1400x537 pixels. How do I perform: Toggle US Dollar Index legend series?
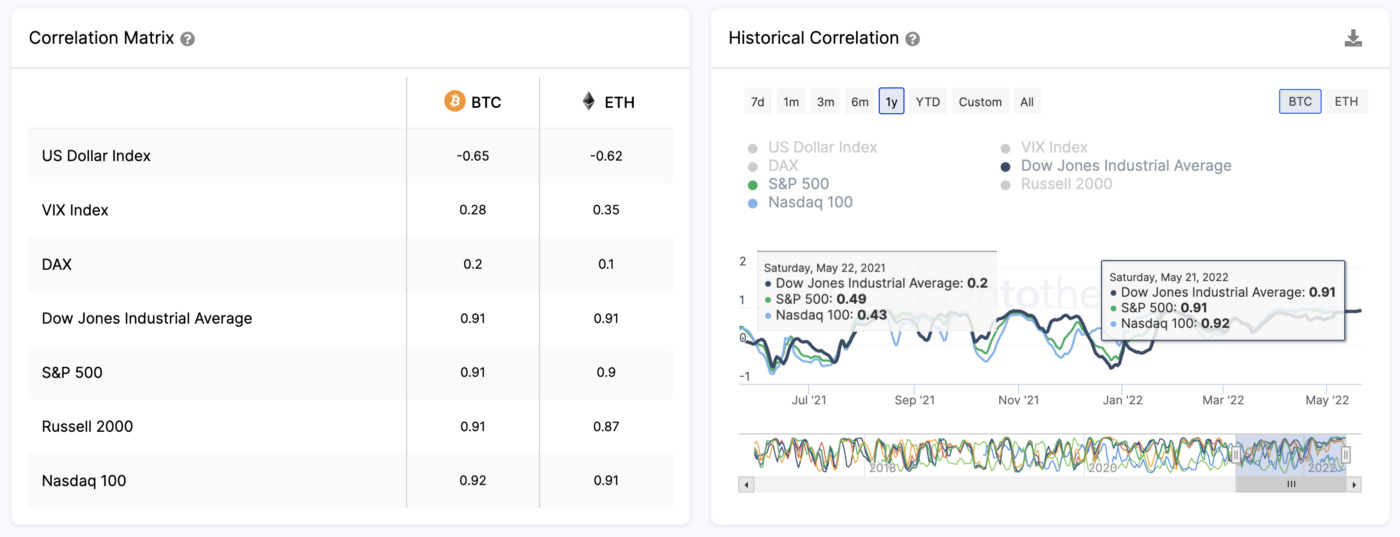tap(812, 147)
